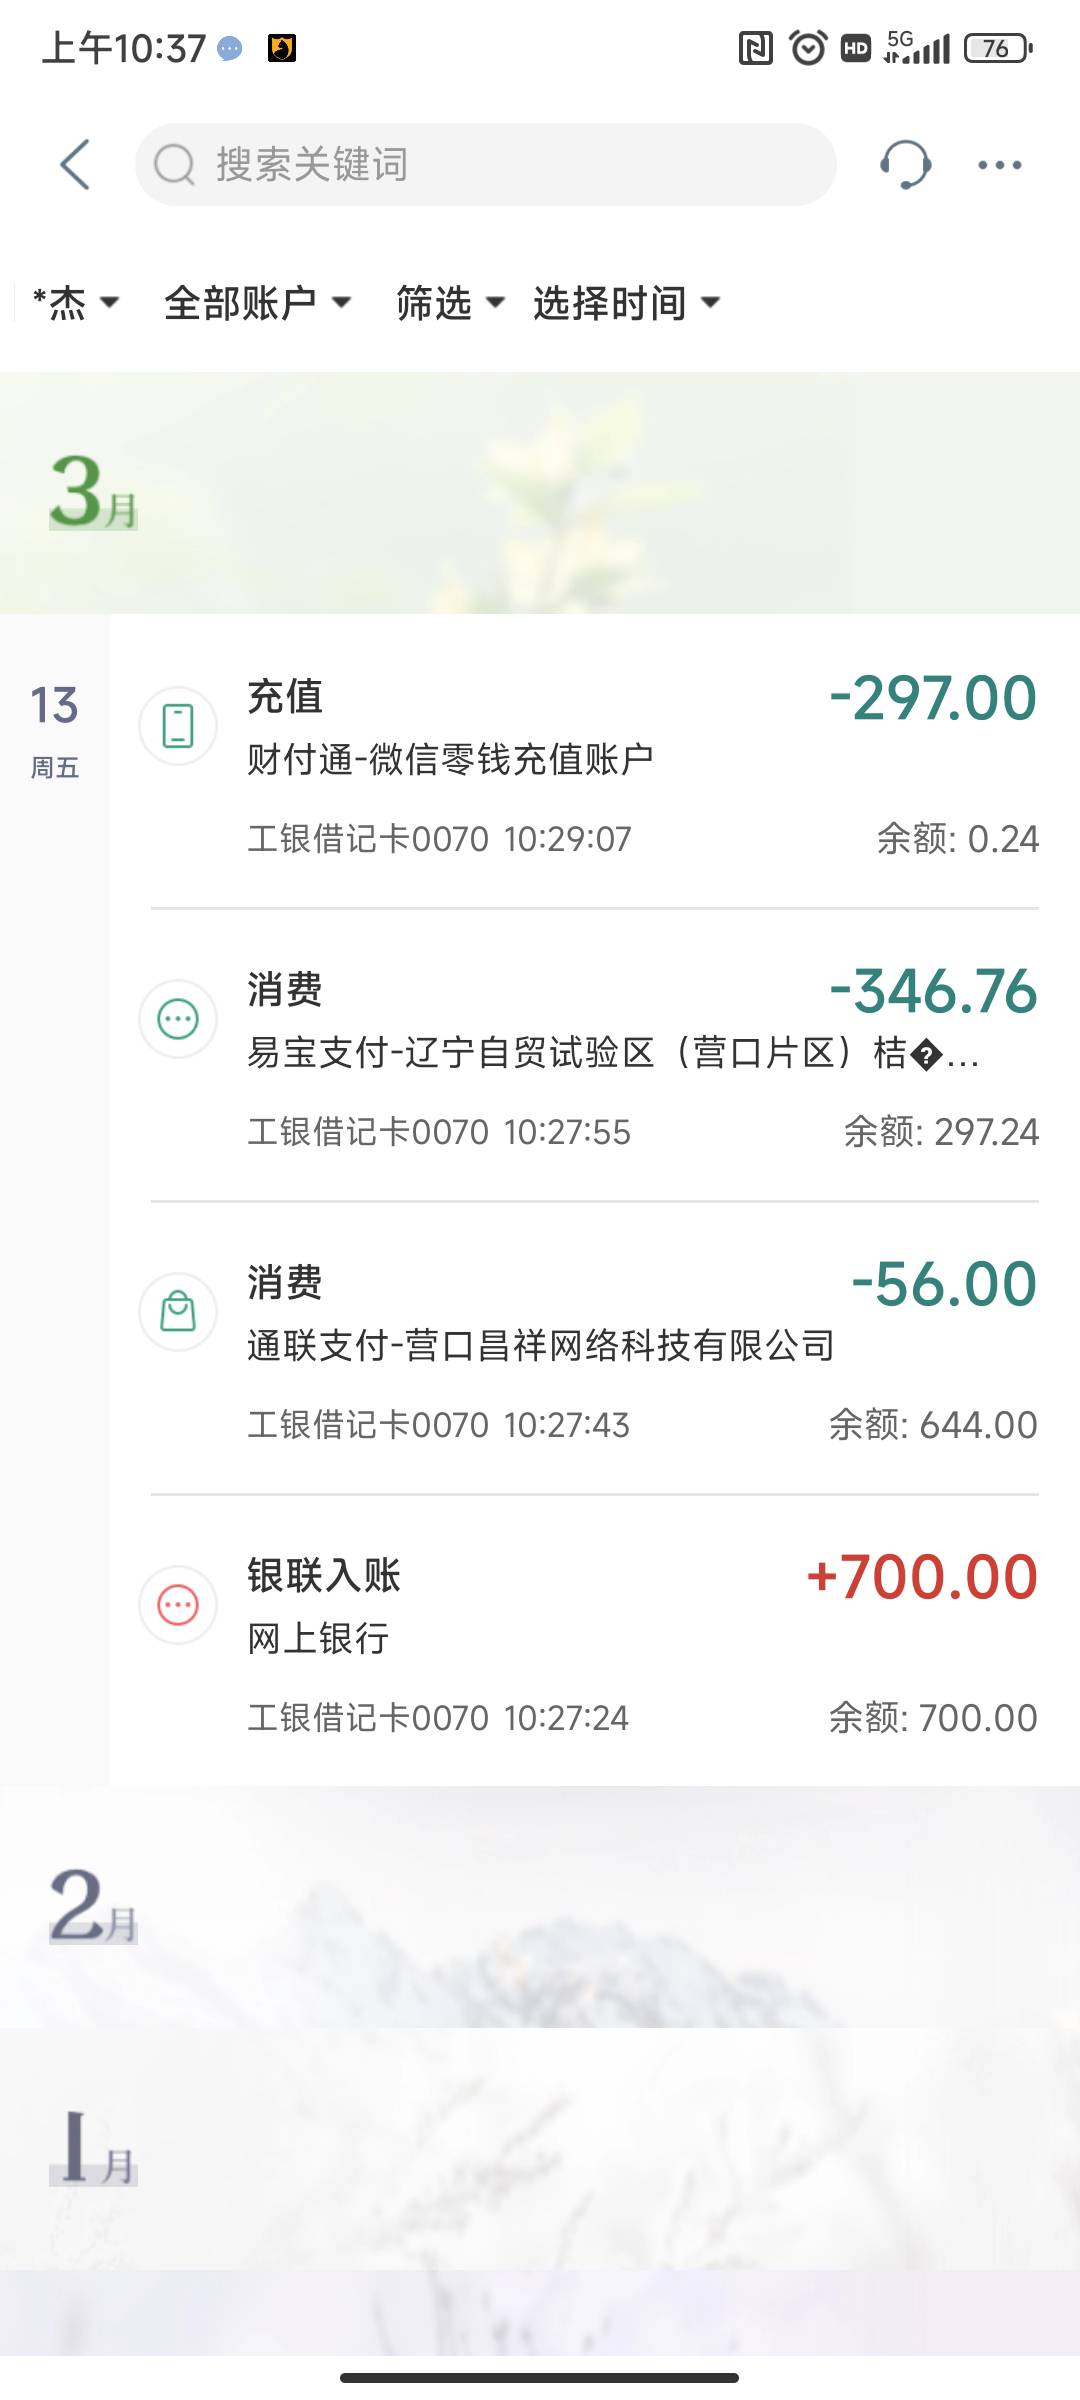Screen dimensions: 1080x2400
Task: Tap the phone recharge transaction icon
Action: [x=178, y=726]
